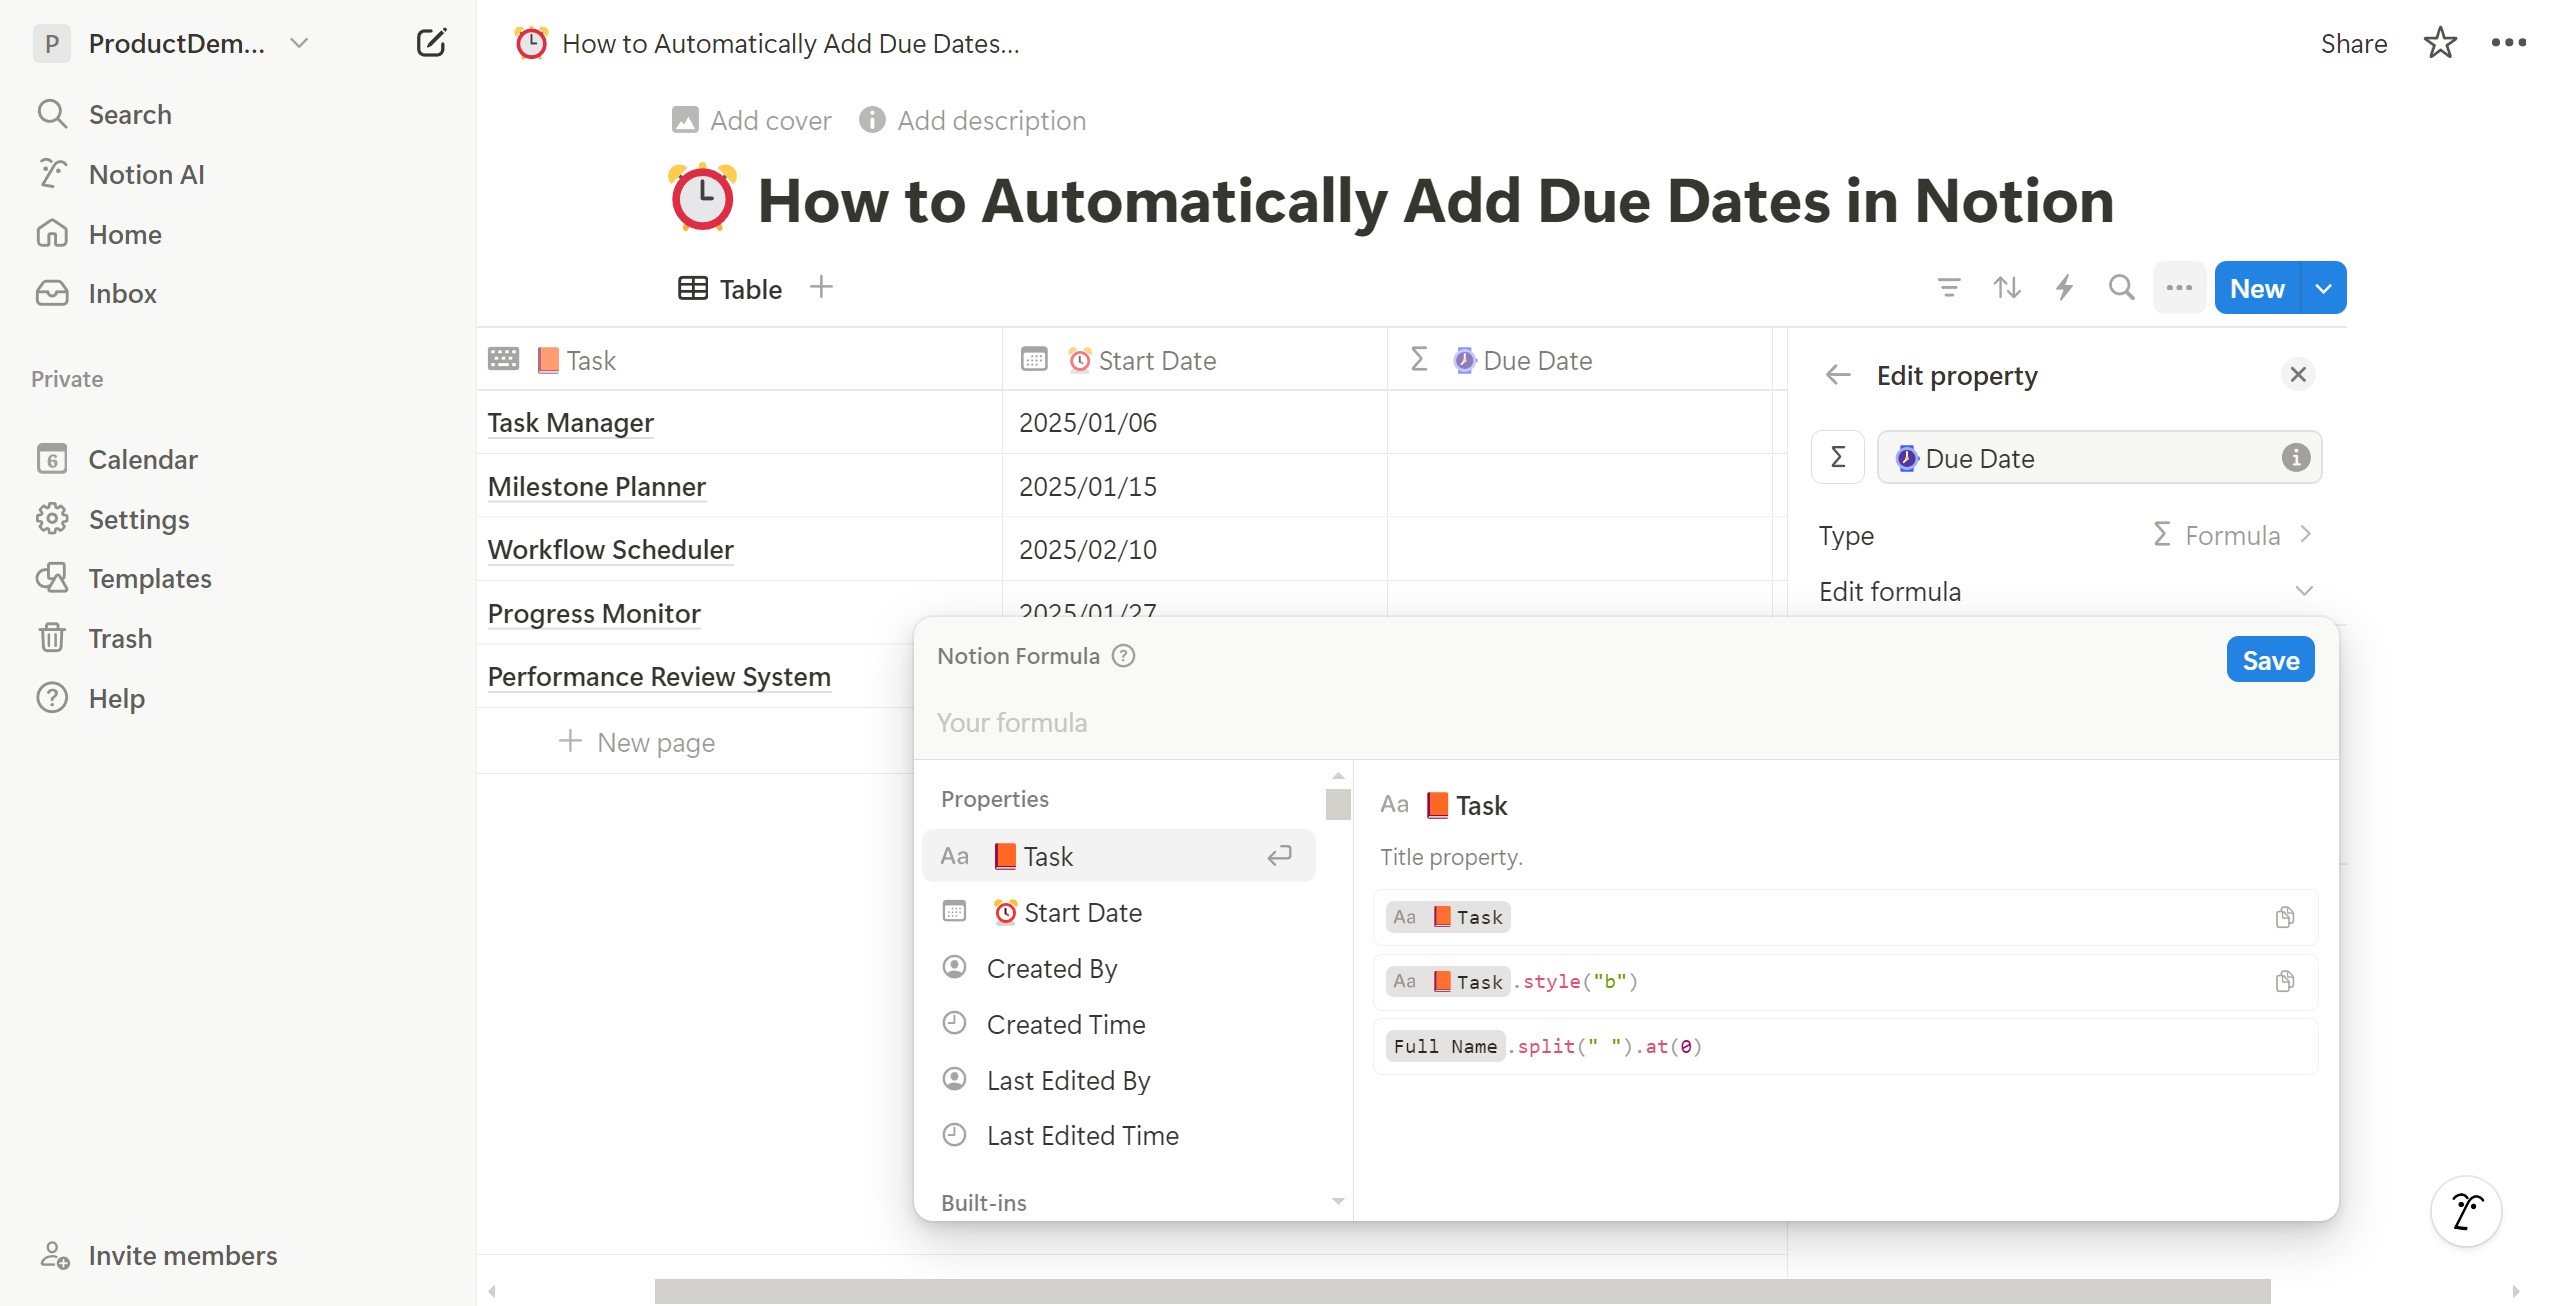Viewport: 2561px width, 1306px height.
Task: Click the new page compose icon
Action: [431, 43]
